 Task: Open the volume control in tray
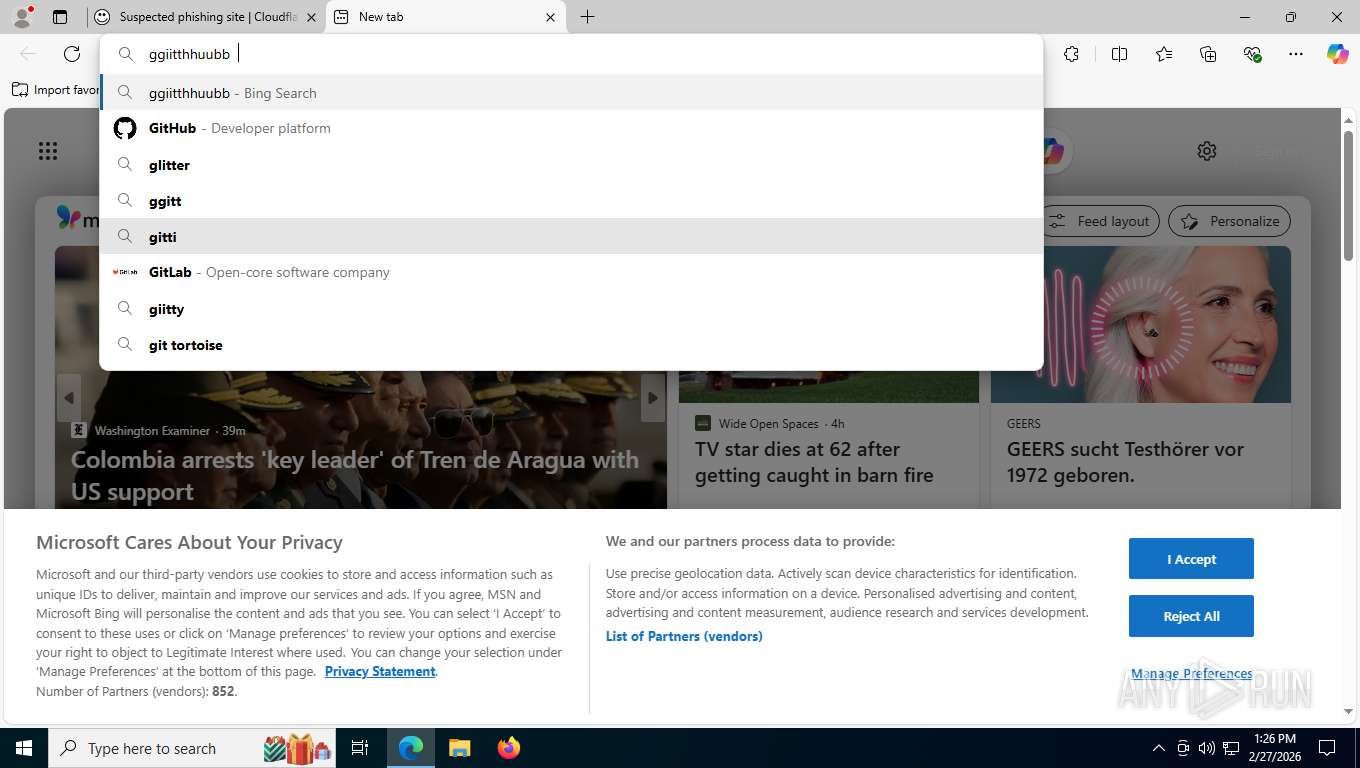coord(1207,748)
